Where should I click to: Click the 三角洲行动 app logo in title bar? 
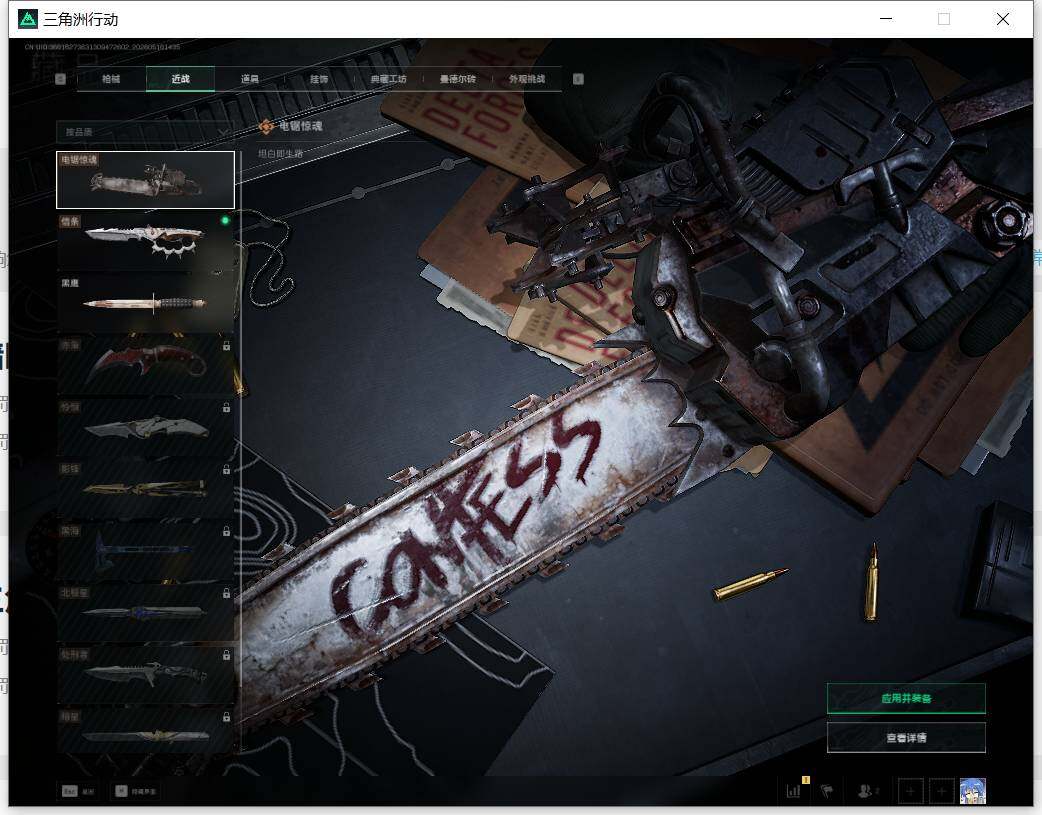(x=28, y=19)
